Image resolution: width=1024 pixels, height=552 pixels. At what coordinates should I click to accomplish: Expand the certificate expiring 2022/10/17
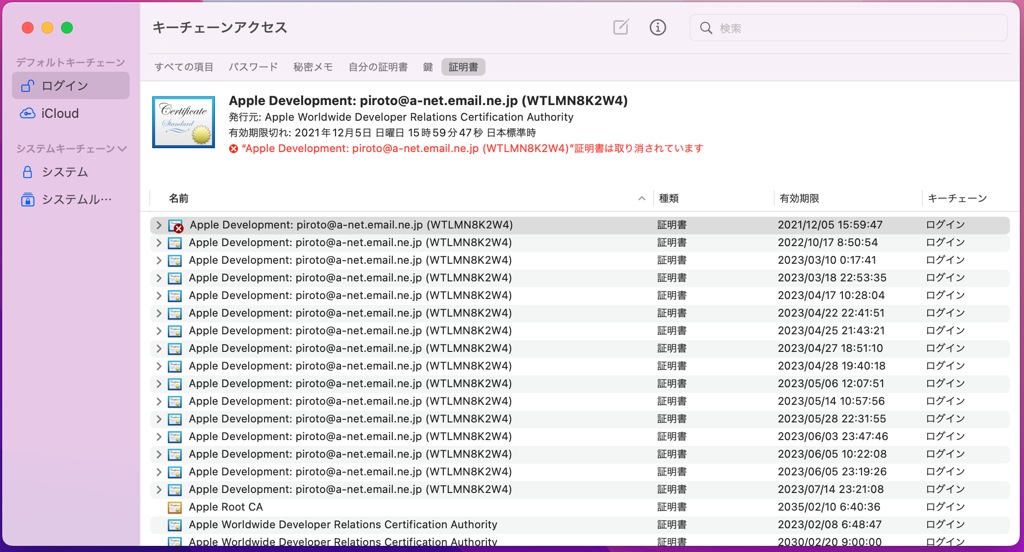click(158, 243)
